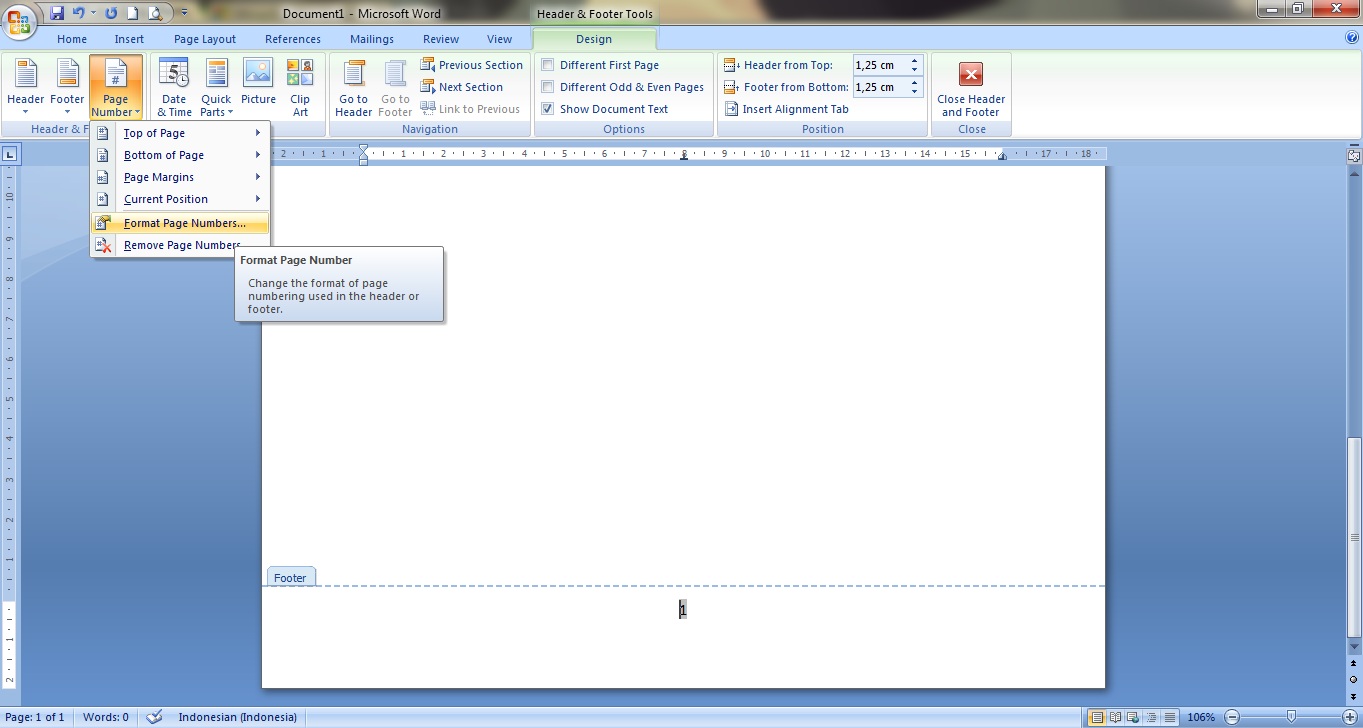Screen dimensions: 1363x728
Task: Open the Page Layout tab
Action: 205,39
